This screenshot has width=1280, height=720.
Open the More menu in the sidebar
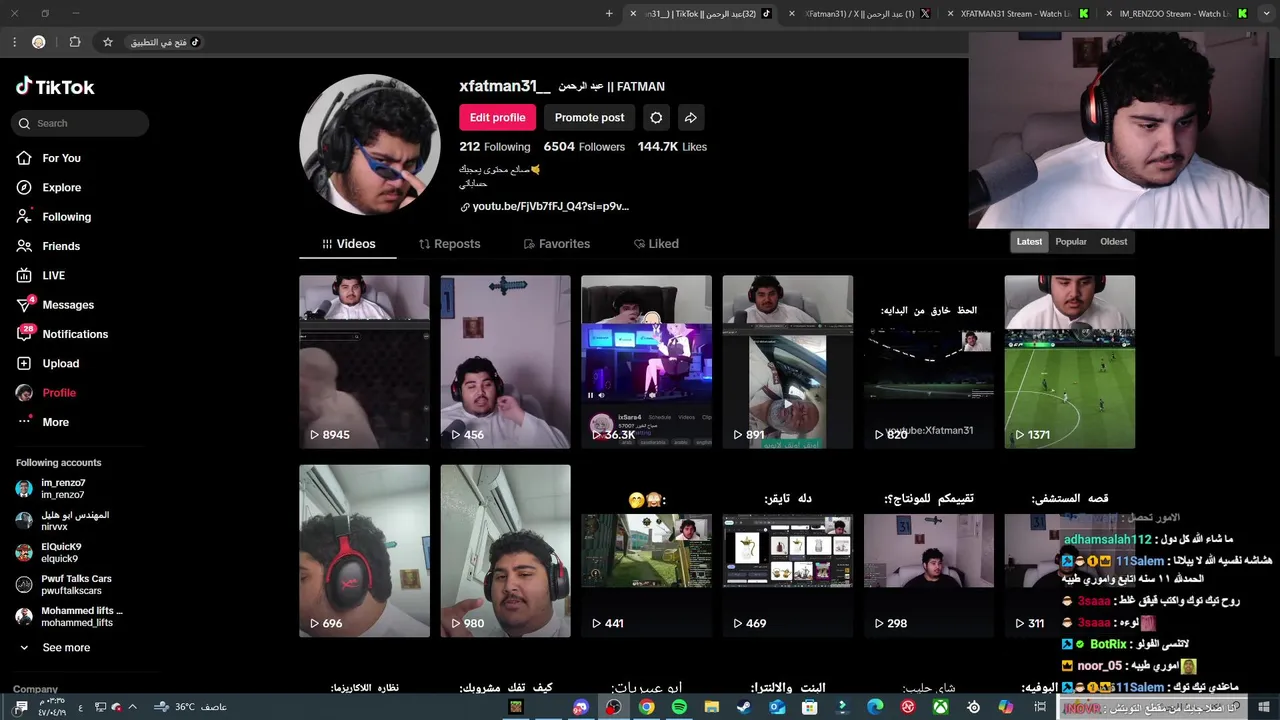point(55,422)
